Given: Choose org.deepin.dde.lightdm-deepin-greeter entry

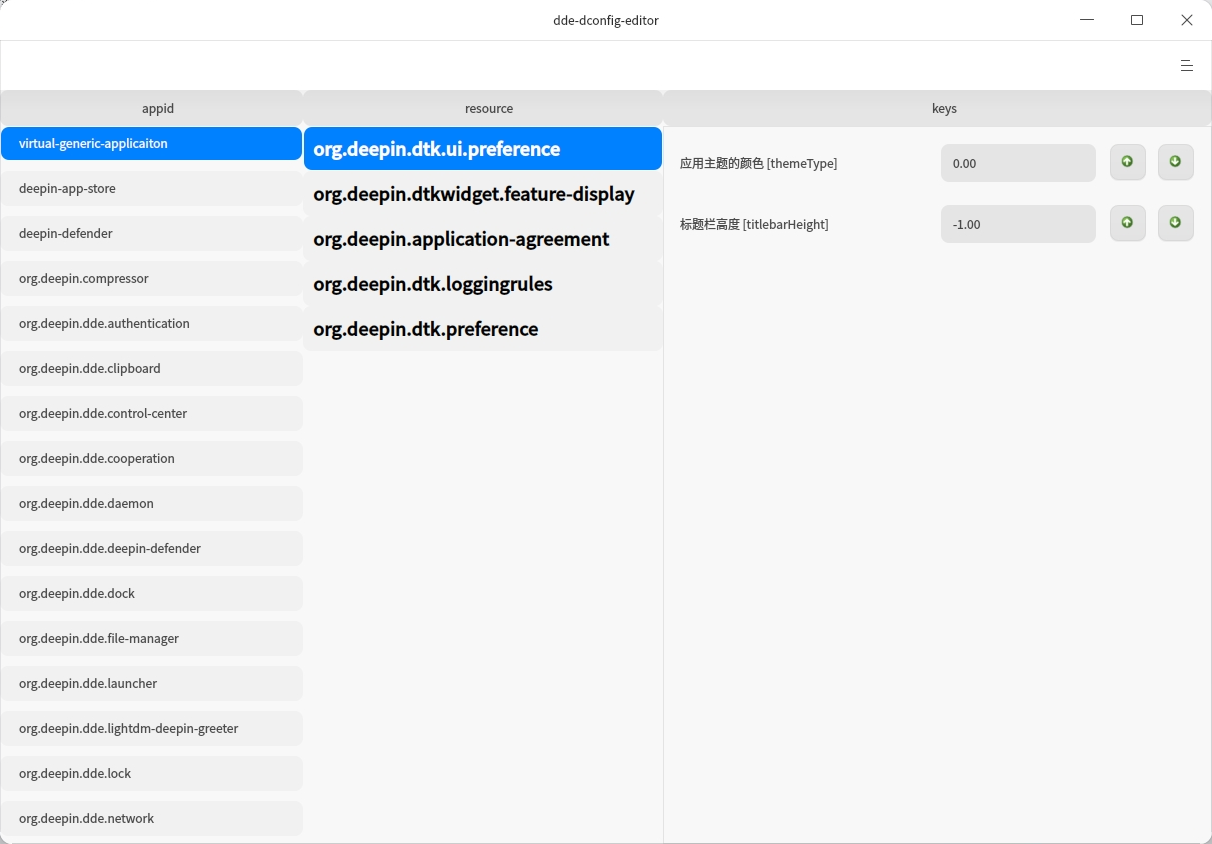Looking at the screenshot, I should (151, 729).
